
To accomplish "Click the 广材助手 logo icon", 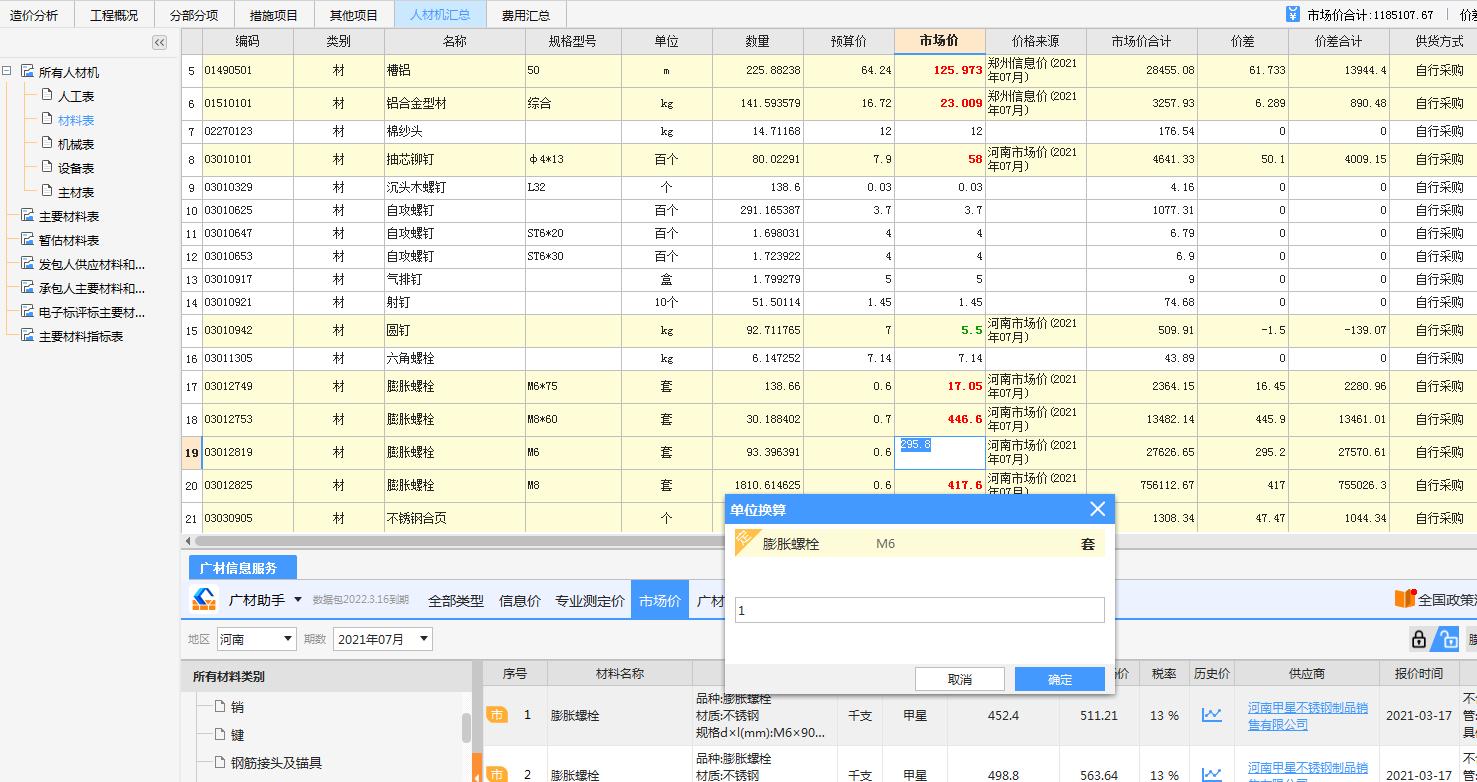I will tap(205, 599).
